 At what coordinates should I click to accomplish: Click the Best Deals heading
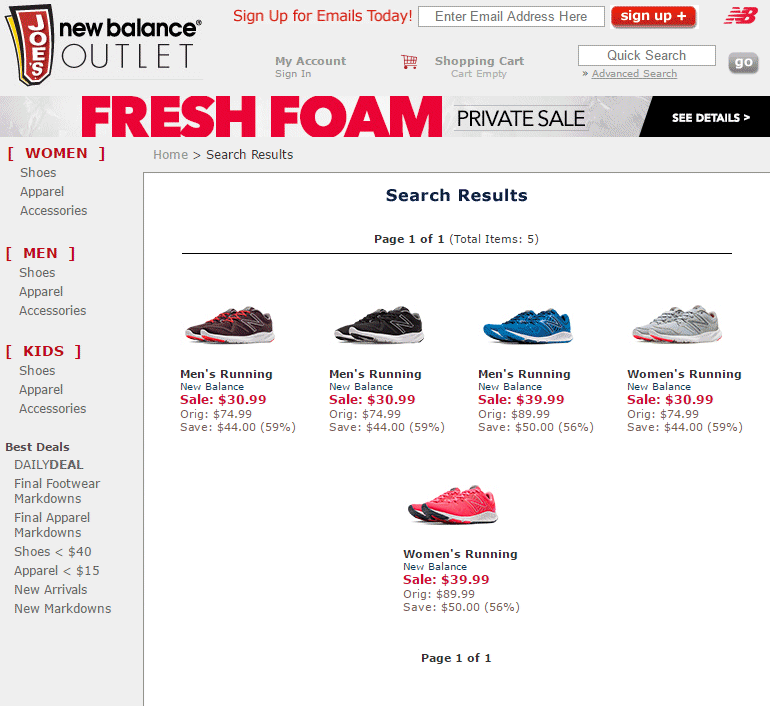[37, 447]
